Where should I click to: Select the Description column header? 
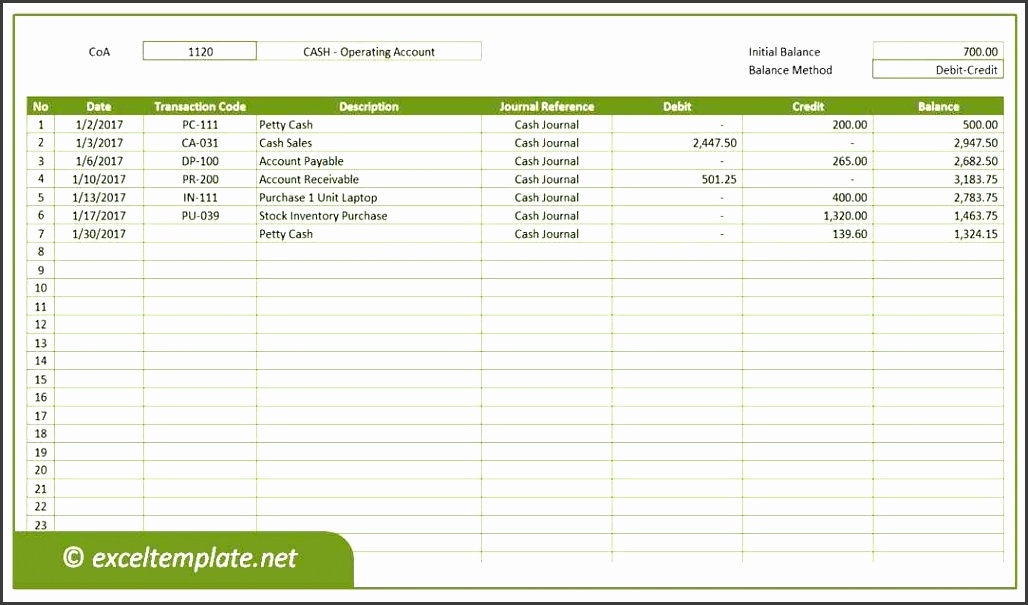(x=369, y=106)
